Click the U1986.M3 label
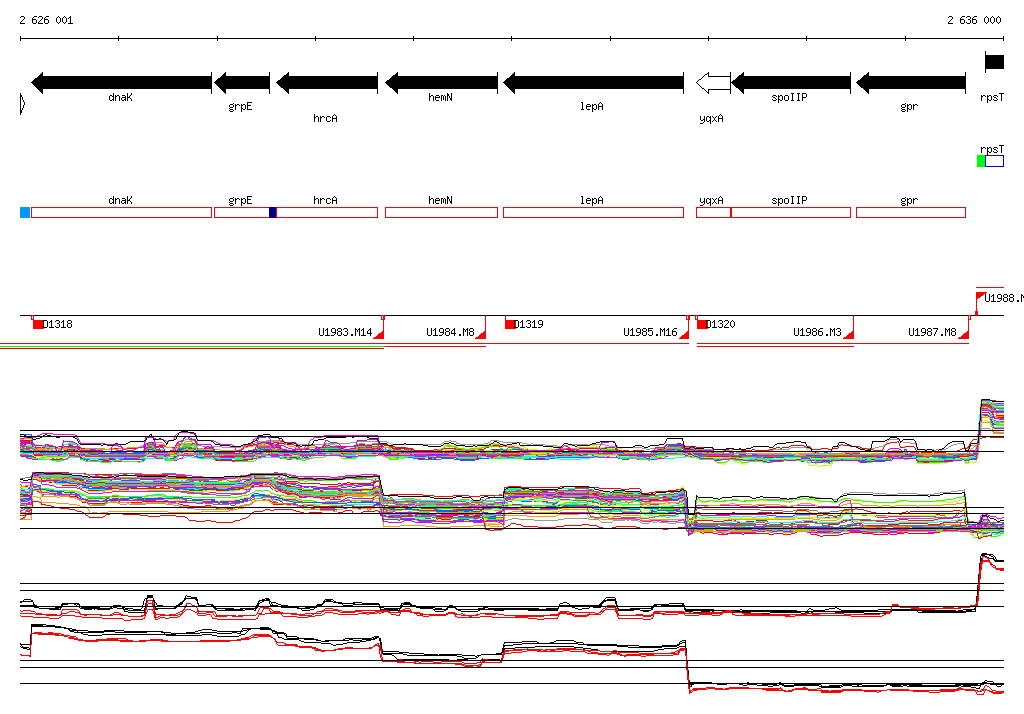This screenshot has height=714, width=1024. click(817, 333)
